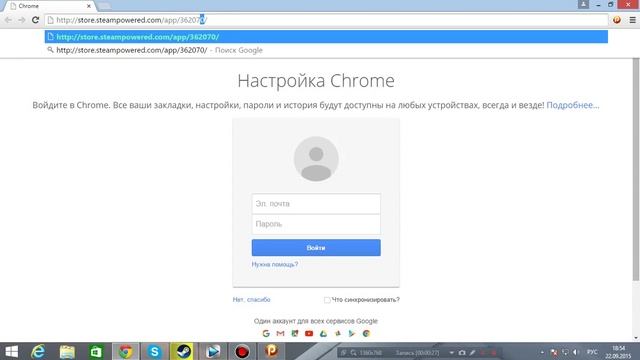The height and width of the screenshot is (360, 640).
Task: Click the 'Эл. почта' email field
Action: (x=316, y=204)
